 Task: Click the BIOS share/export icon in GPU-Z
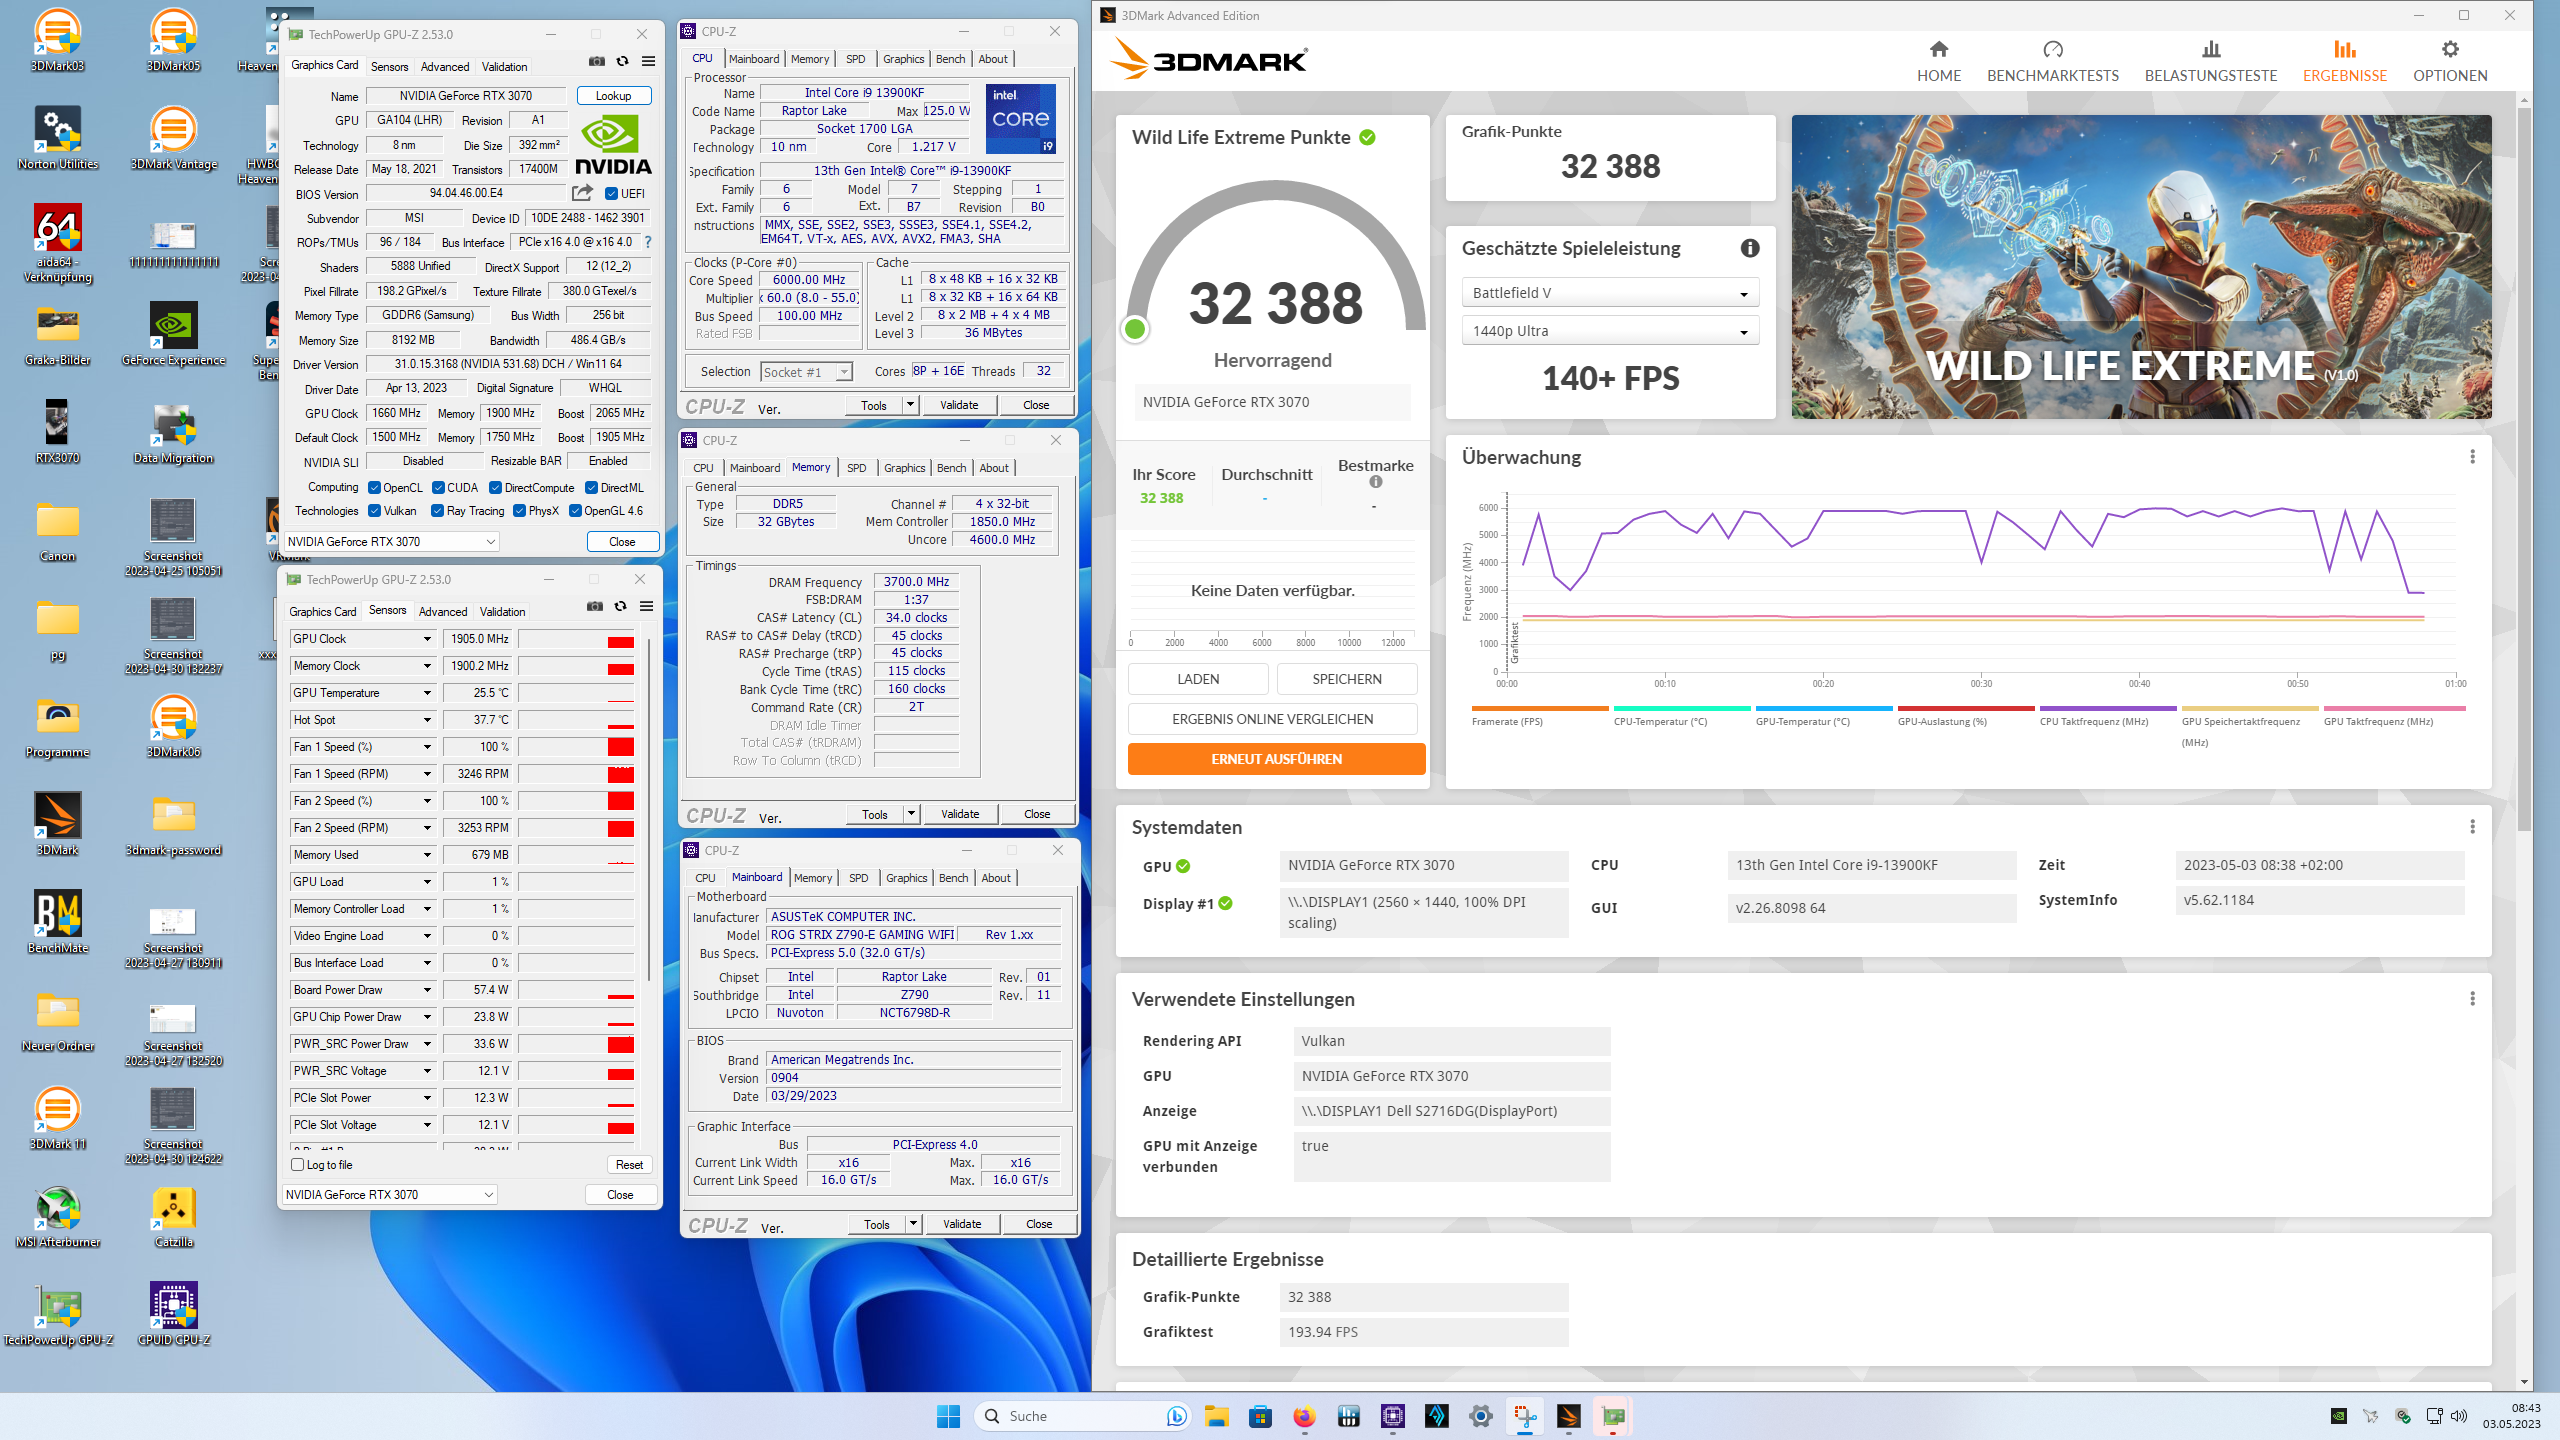tap(582, 192)
